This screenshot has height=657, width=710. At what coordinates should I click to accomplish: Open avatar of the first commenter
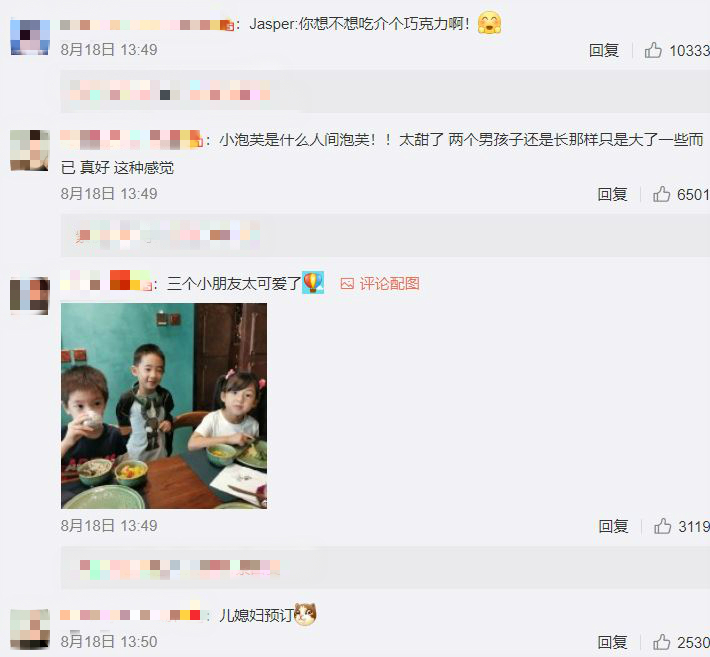(30, 37)
